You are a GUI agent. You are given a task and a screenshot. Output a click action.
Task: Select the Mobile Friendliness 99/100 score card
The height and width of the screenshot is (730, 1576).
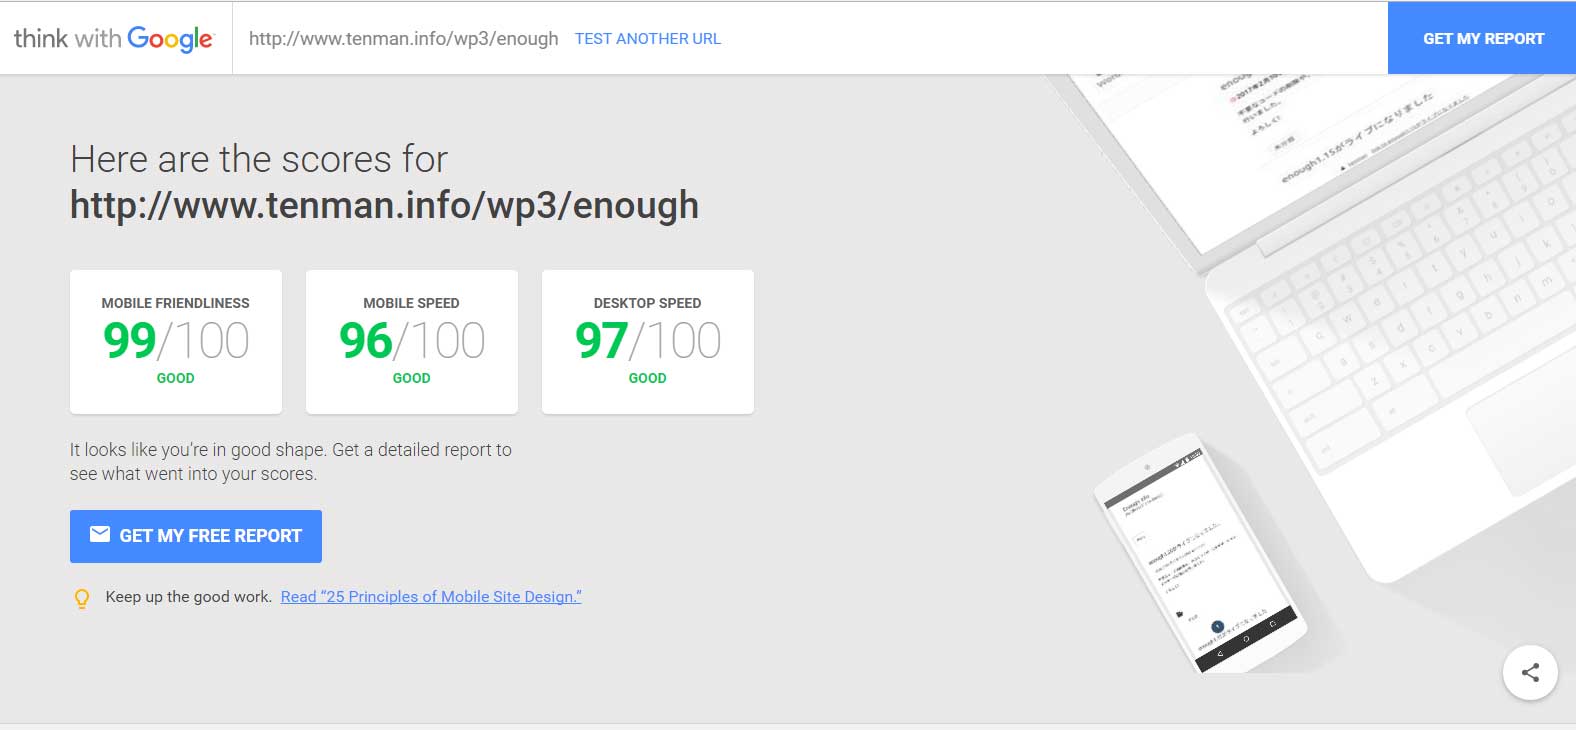tap(176, 341)
